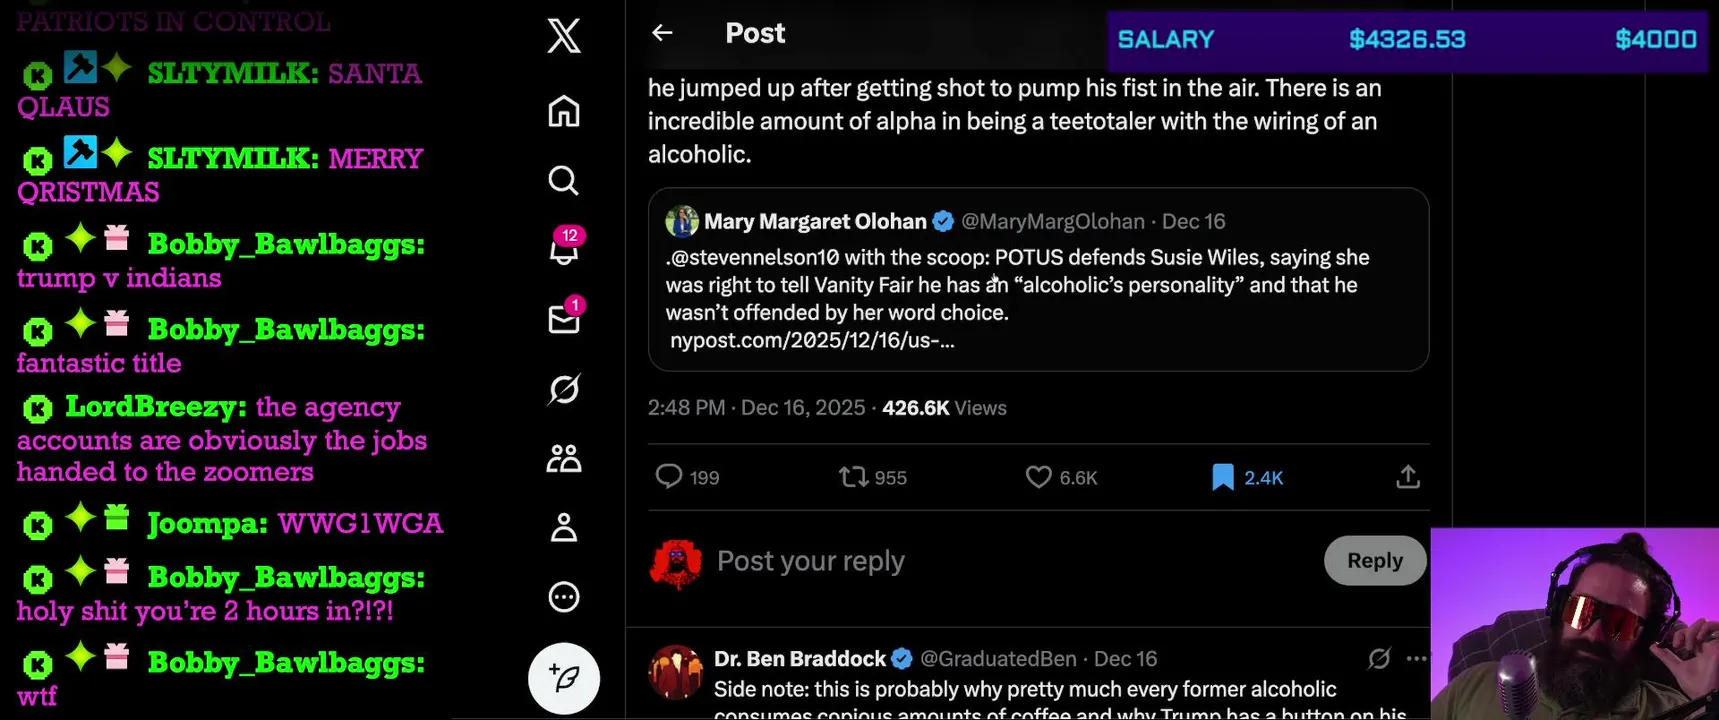Open the Messages envelope icon

[x=564, y=319]
